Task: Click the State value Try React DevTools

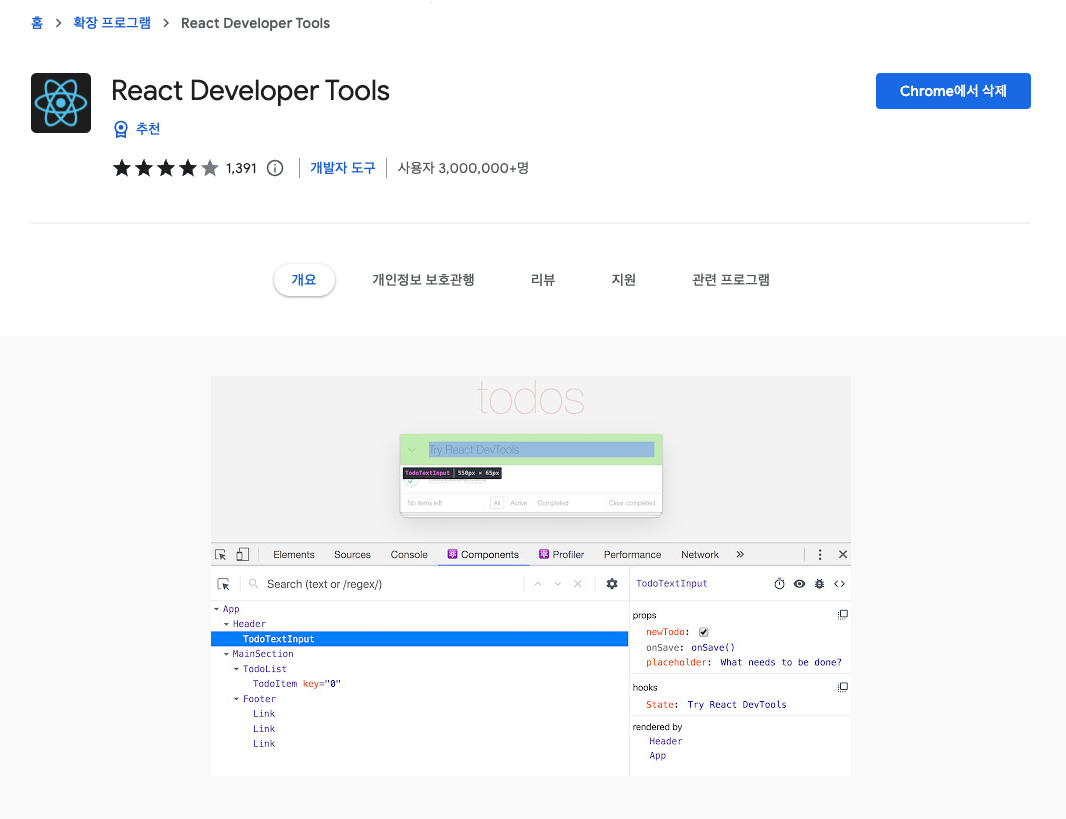Action: 737,705
